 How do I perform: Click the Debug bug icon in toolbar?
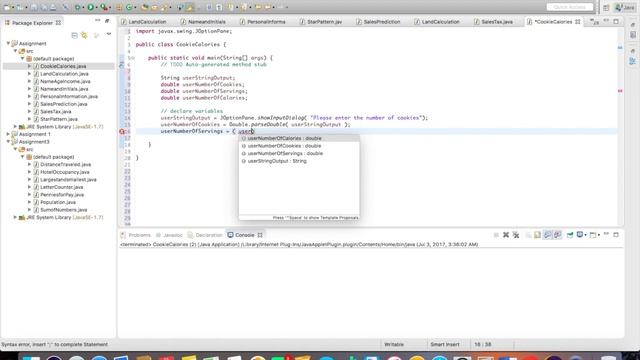77,7
